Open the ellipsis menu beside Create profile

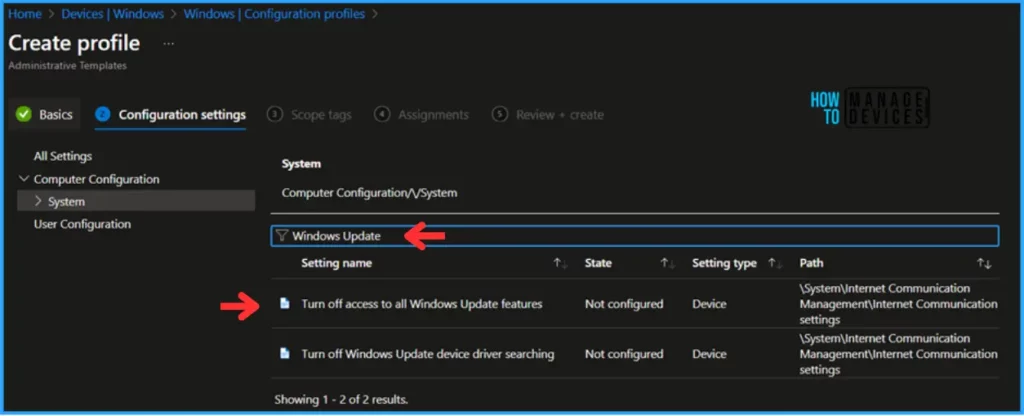point(168,44)
